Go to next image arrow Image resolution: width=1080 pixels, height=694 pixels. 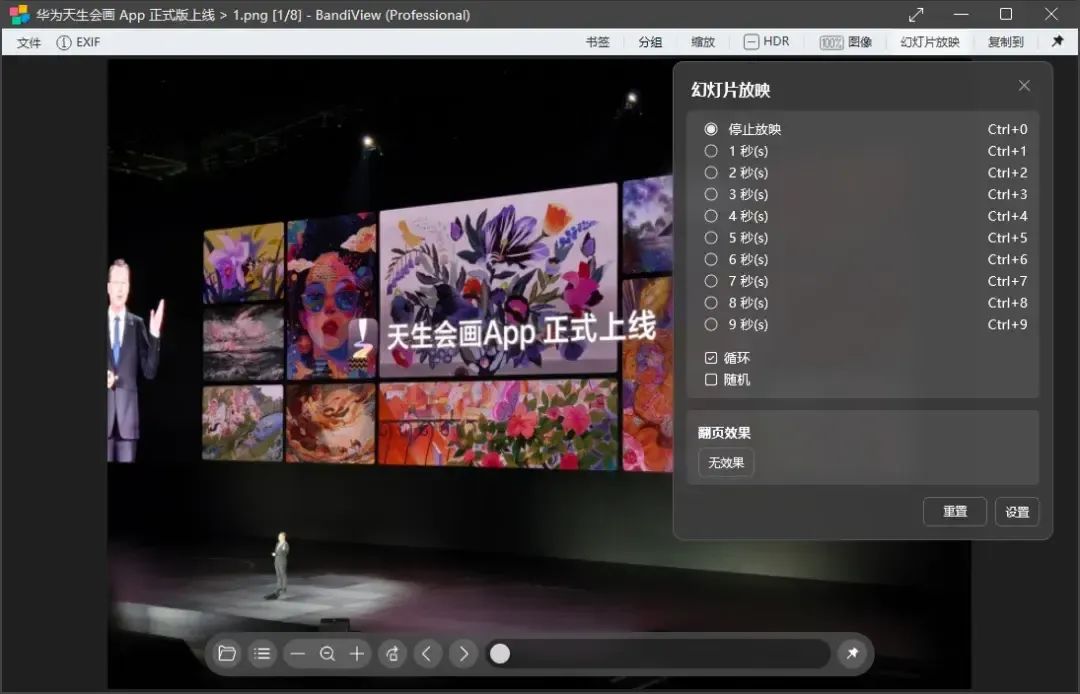(464, 653)
